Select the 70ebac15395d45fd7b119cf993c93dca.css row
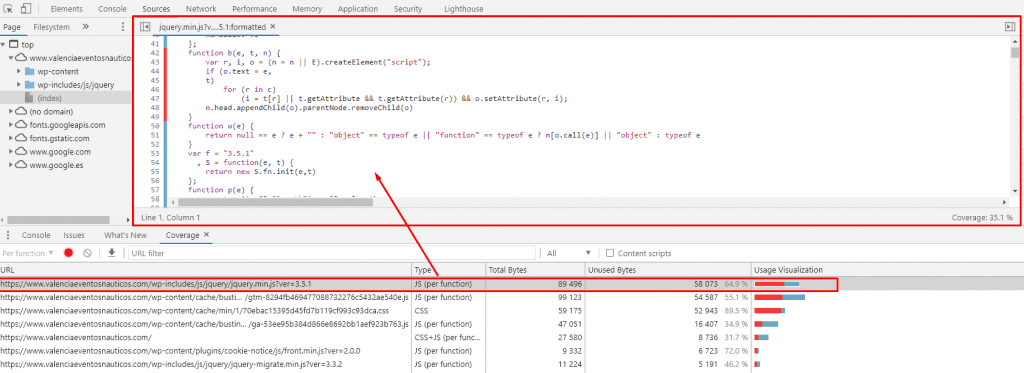Viewport: 1024px width, 373px height. [x=512, y=310]
